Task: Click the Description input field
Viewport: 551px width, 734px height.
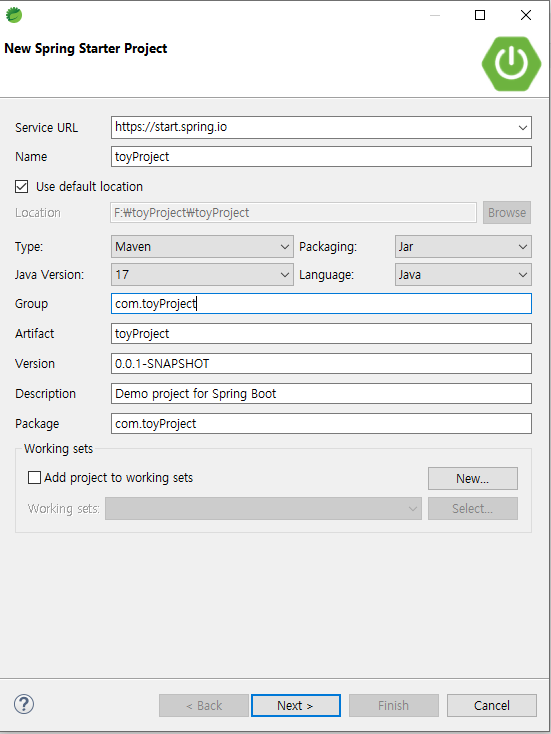Action: [x=321, y=393]
